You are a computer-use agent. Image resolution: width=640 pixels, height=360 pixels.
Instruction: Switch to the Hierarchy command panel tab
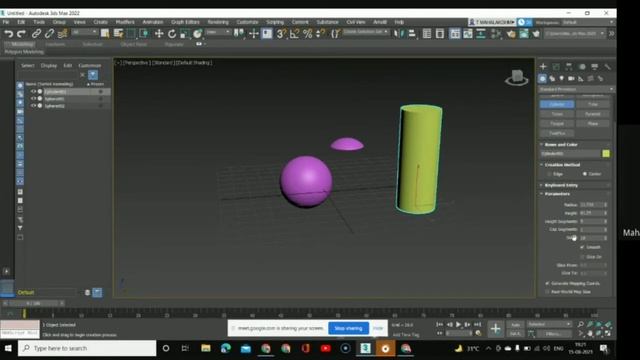(569, 67)
